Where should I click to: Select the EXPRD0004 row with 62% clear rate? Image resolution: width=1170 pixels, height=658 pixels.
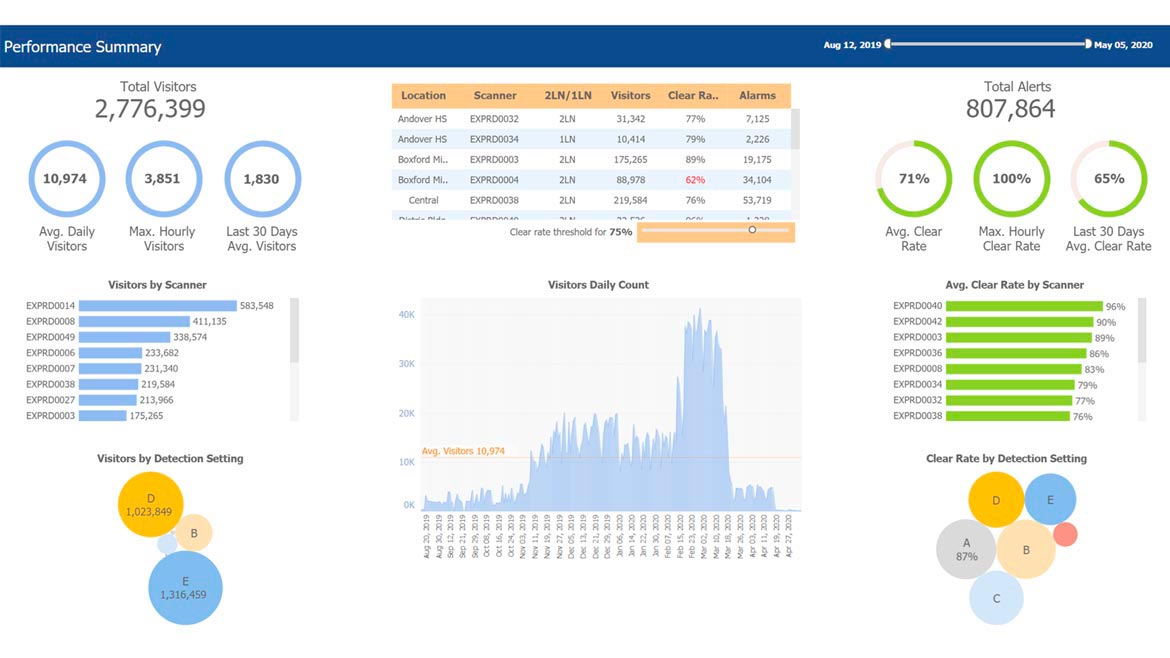(590, 180)
